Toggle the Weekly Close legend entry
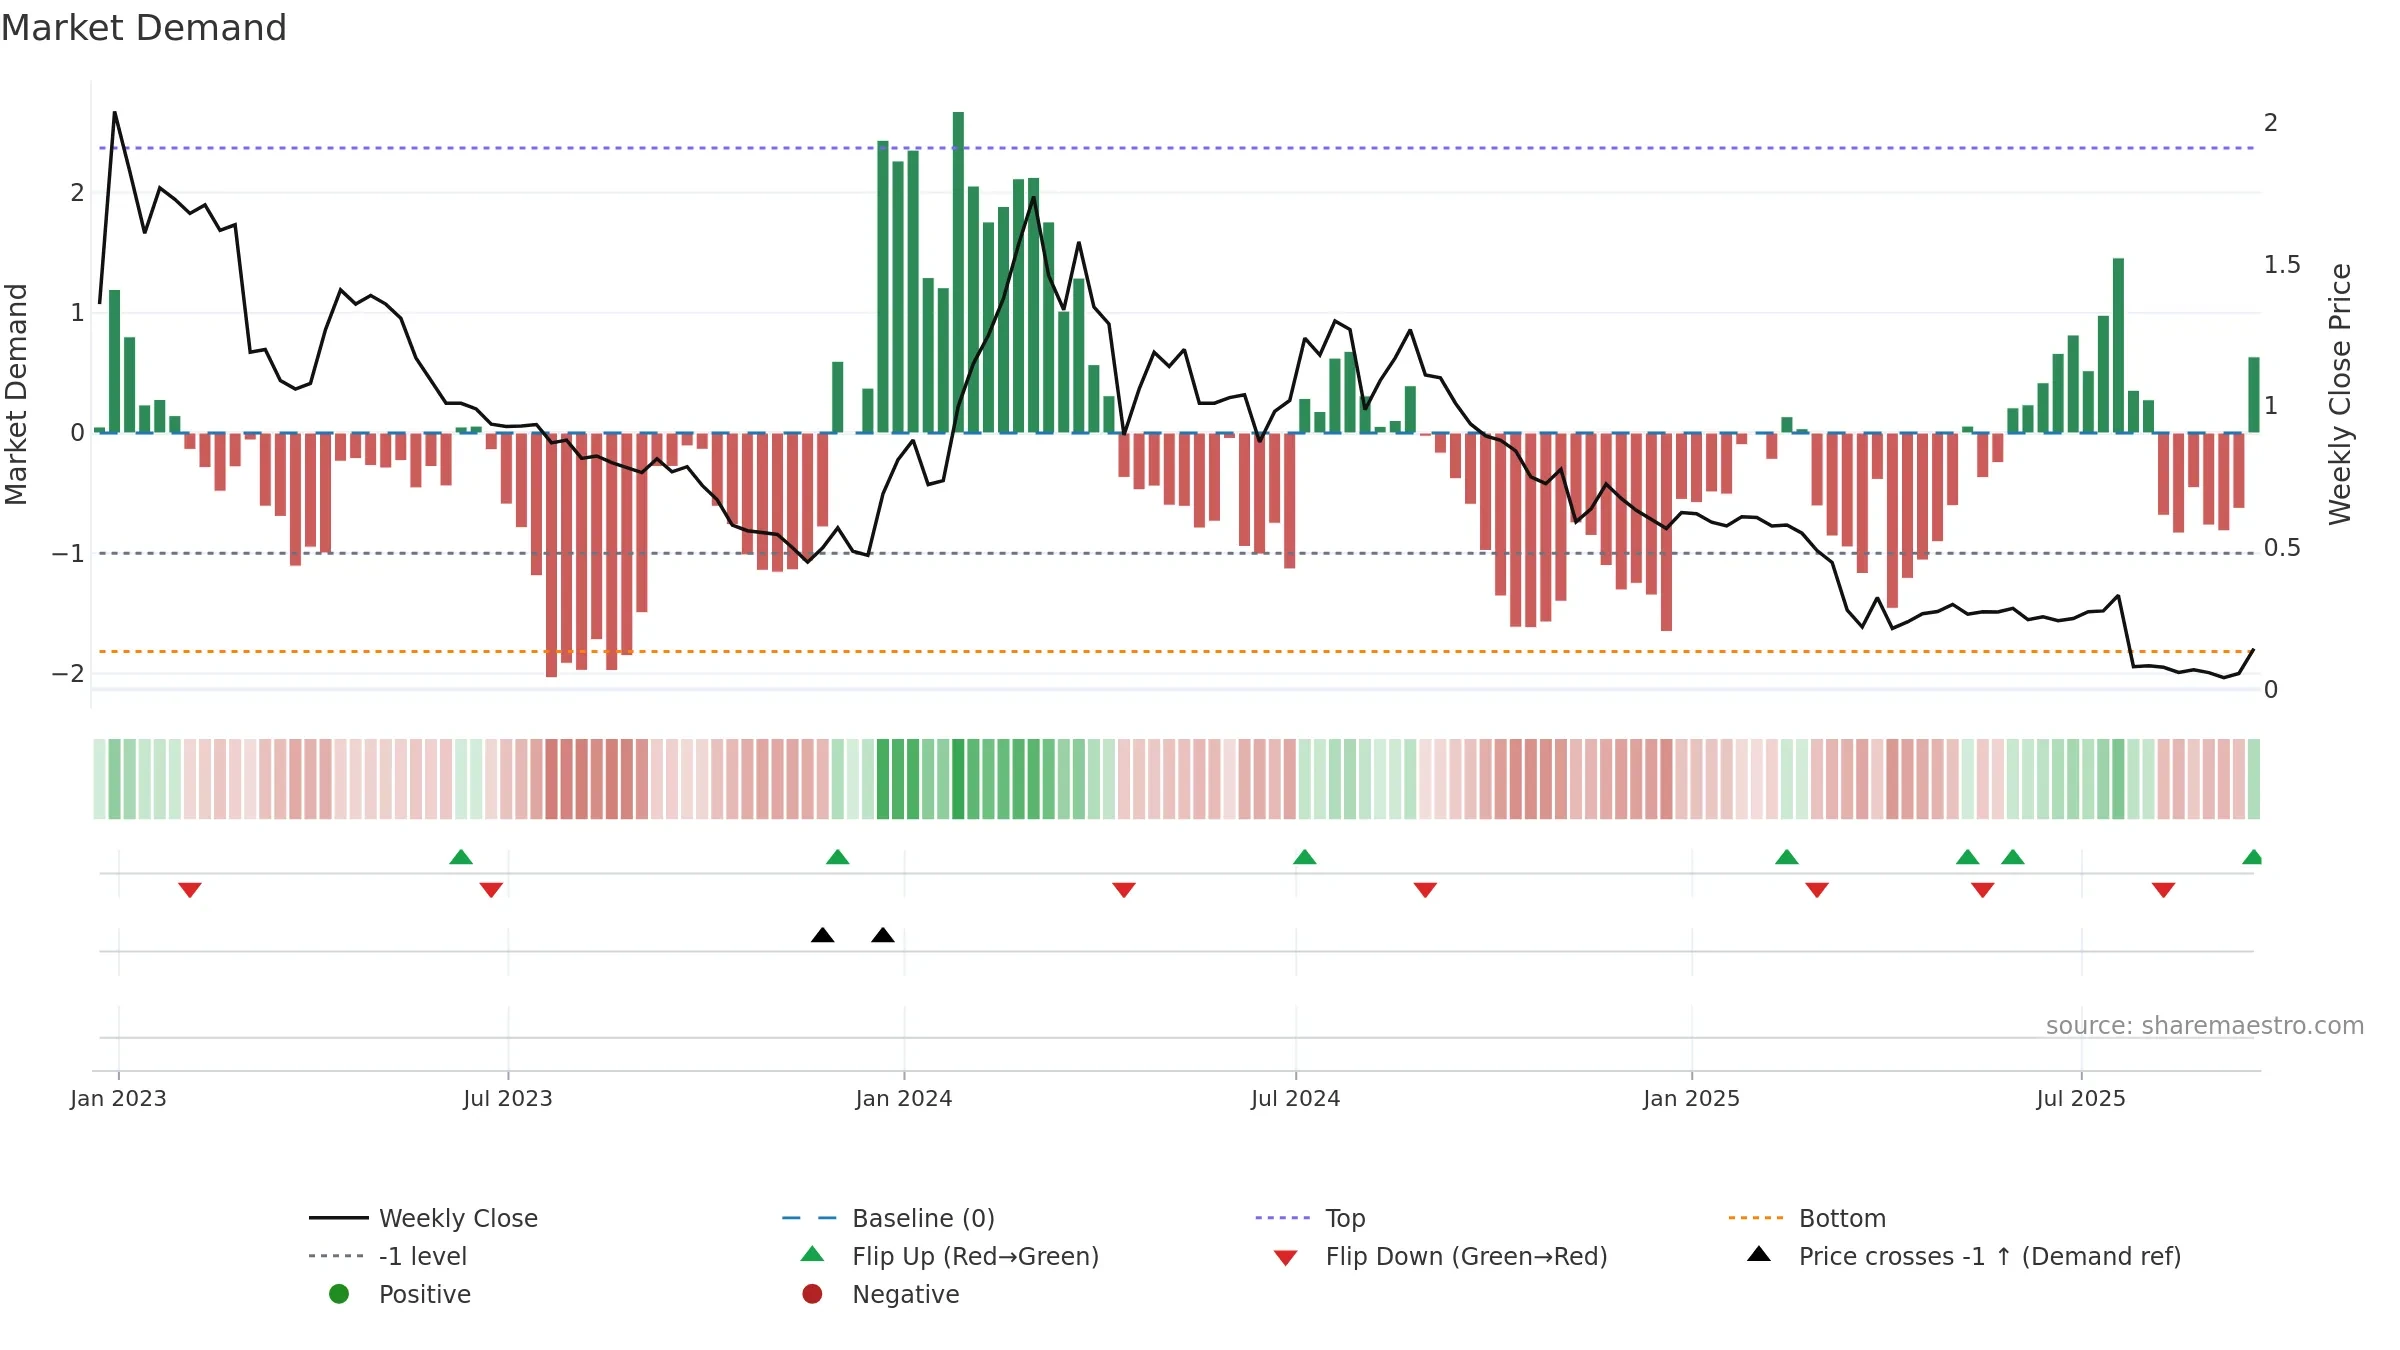This screenshot has height=1350, width=2400. [x=424, y=1218]
